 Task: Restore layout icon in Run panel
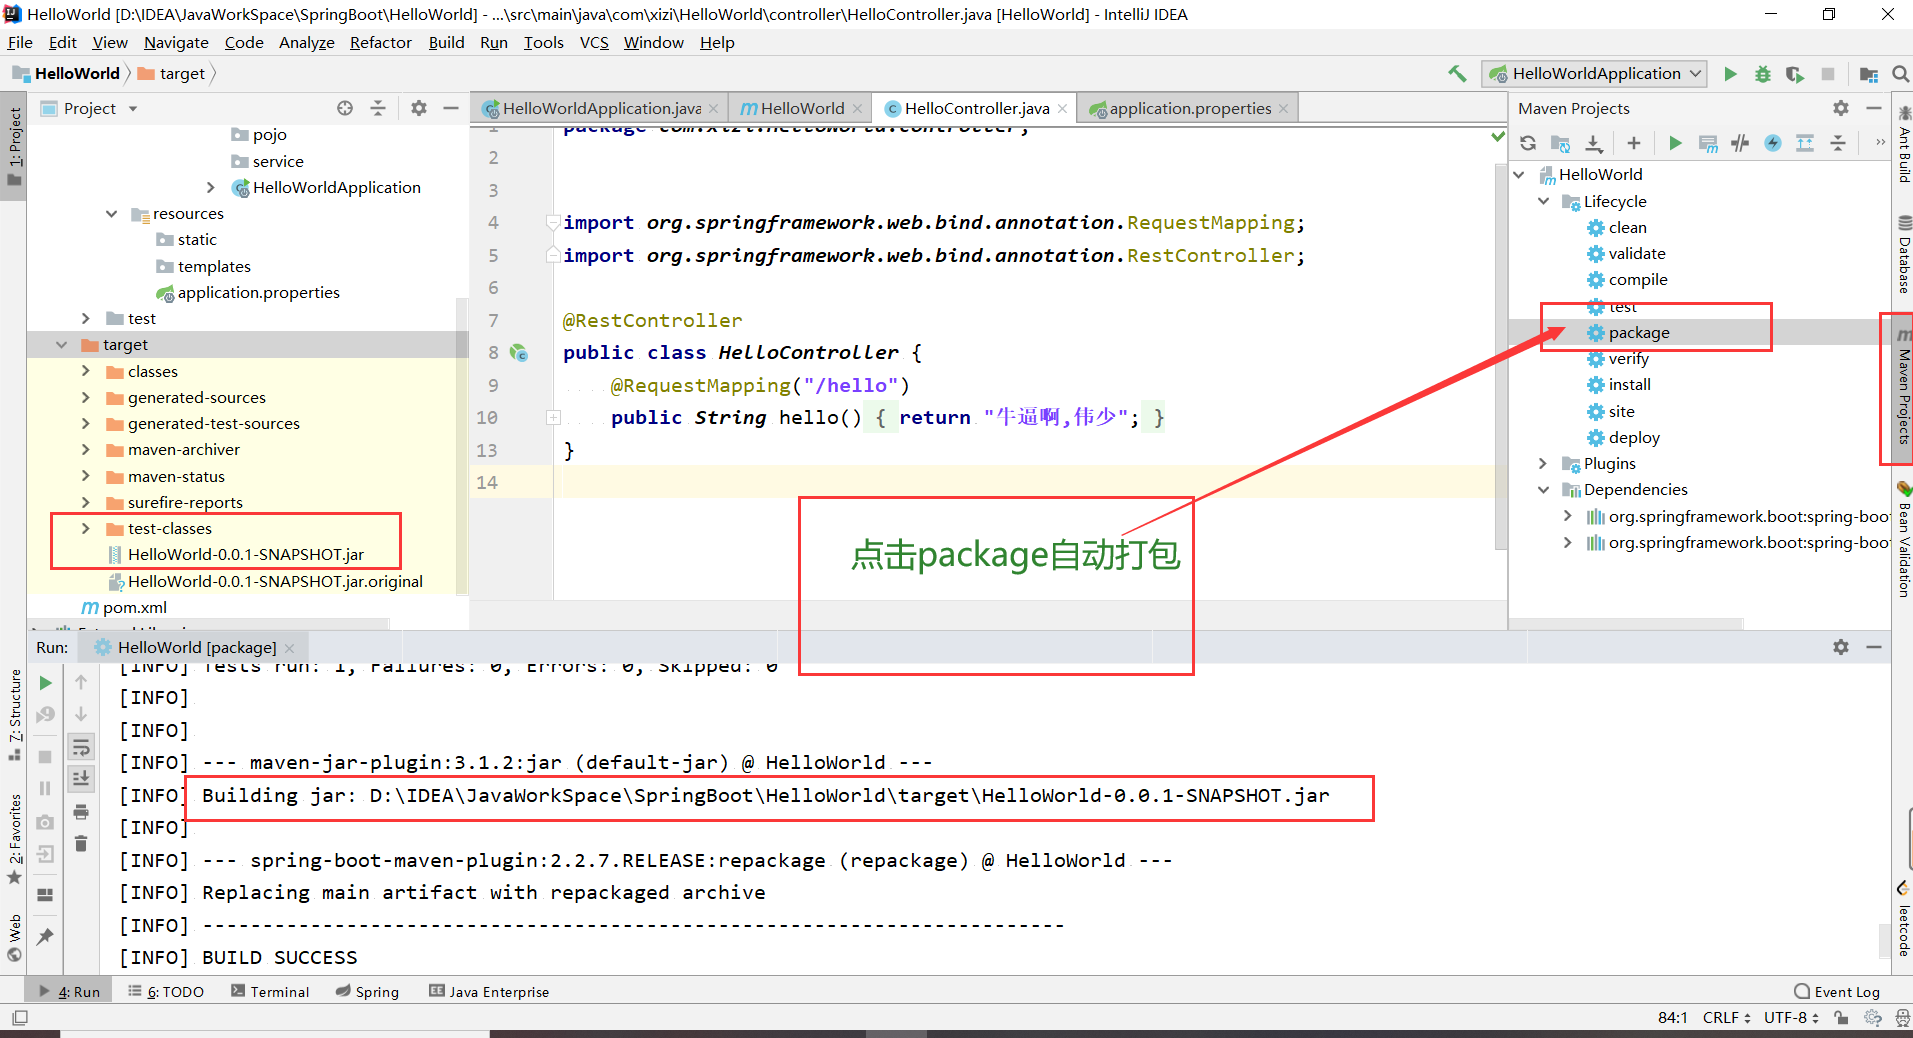coord(45,895)
